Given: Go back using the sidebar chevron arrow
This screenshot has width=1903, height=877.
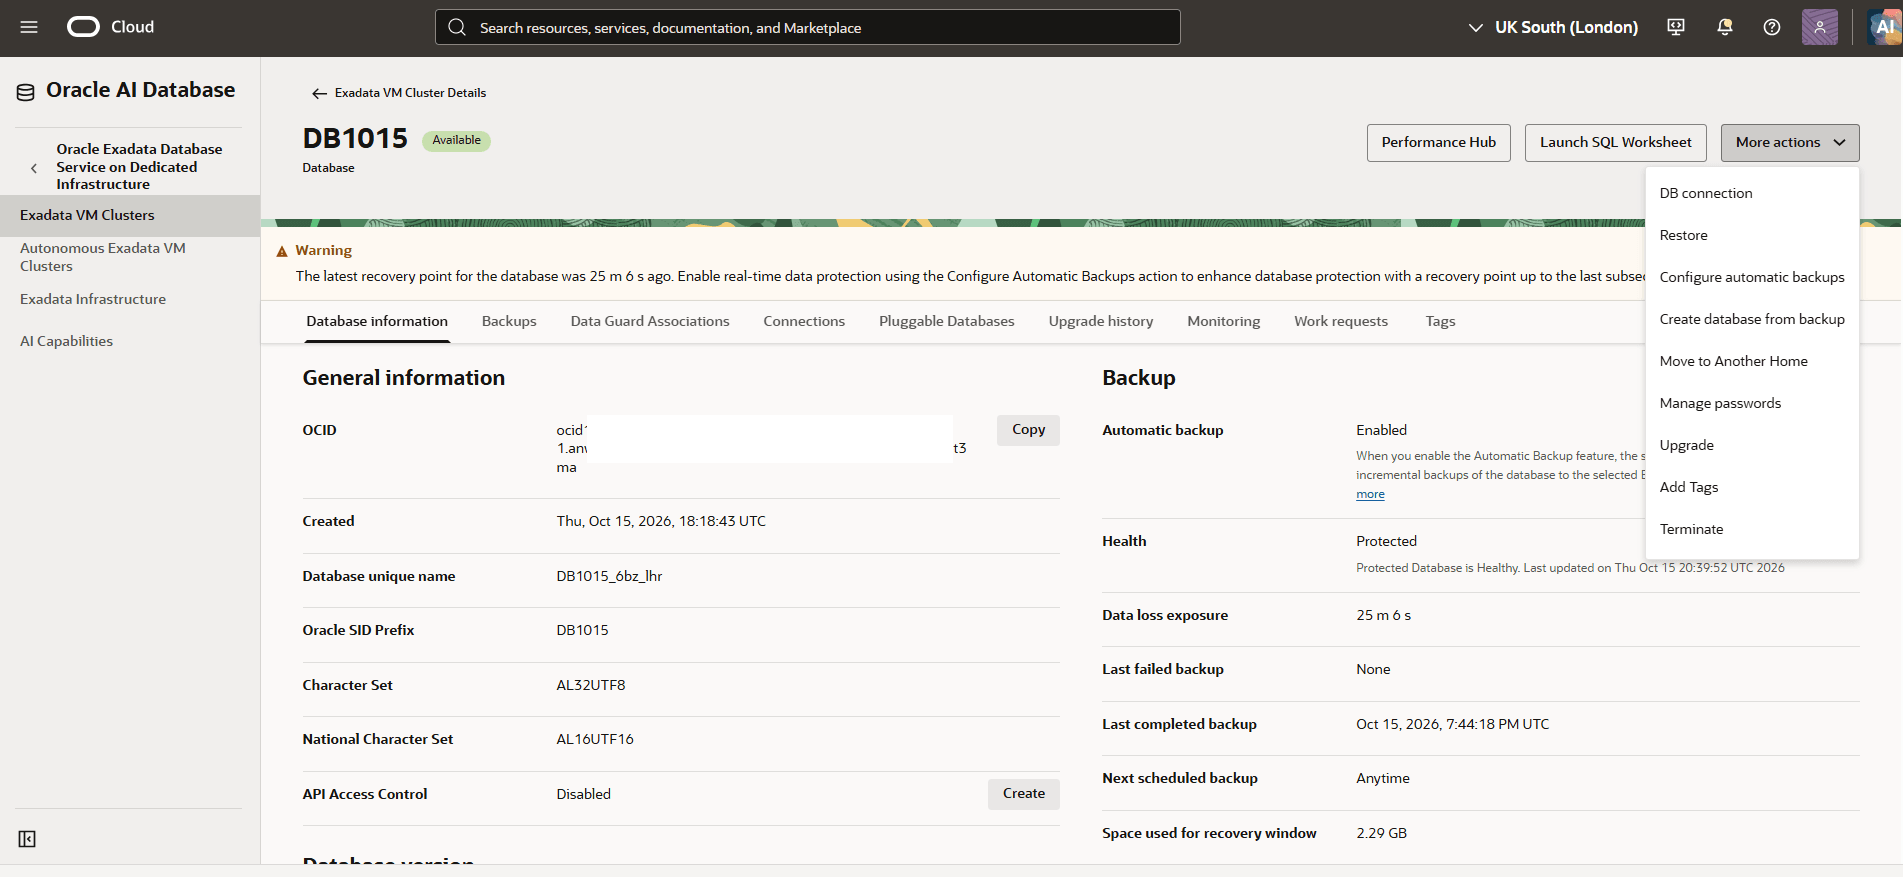Looking at the screenshot, I should pyautogui.click(x=34, y=168).
